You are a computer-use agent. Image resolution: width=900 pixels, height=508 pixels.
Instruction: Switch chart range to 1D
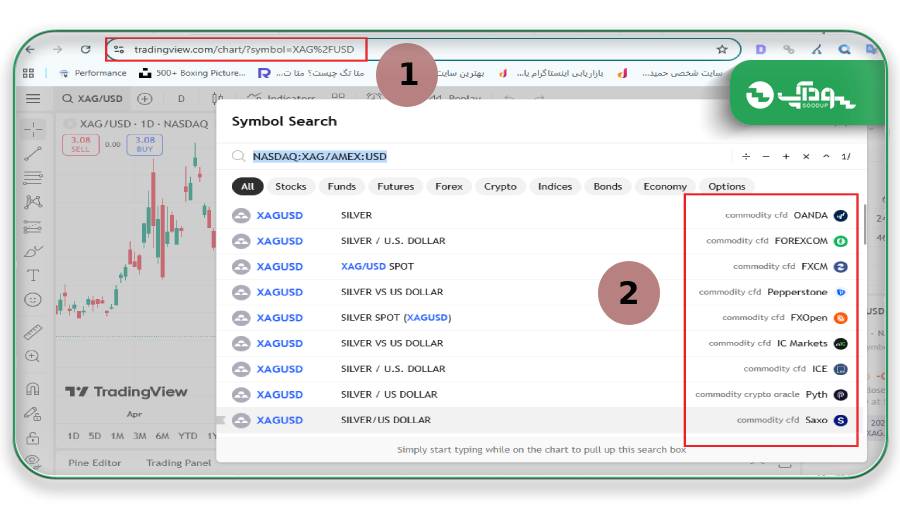(x=73, y=436)
